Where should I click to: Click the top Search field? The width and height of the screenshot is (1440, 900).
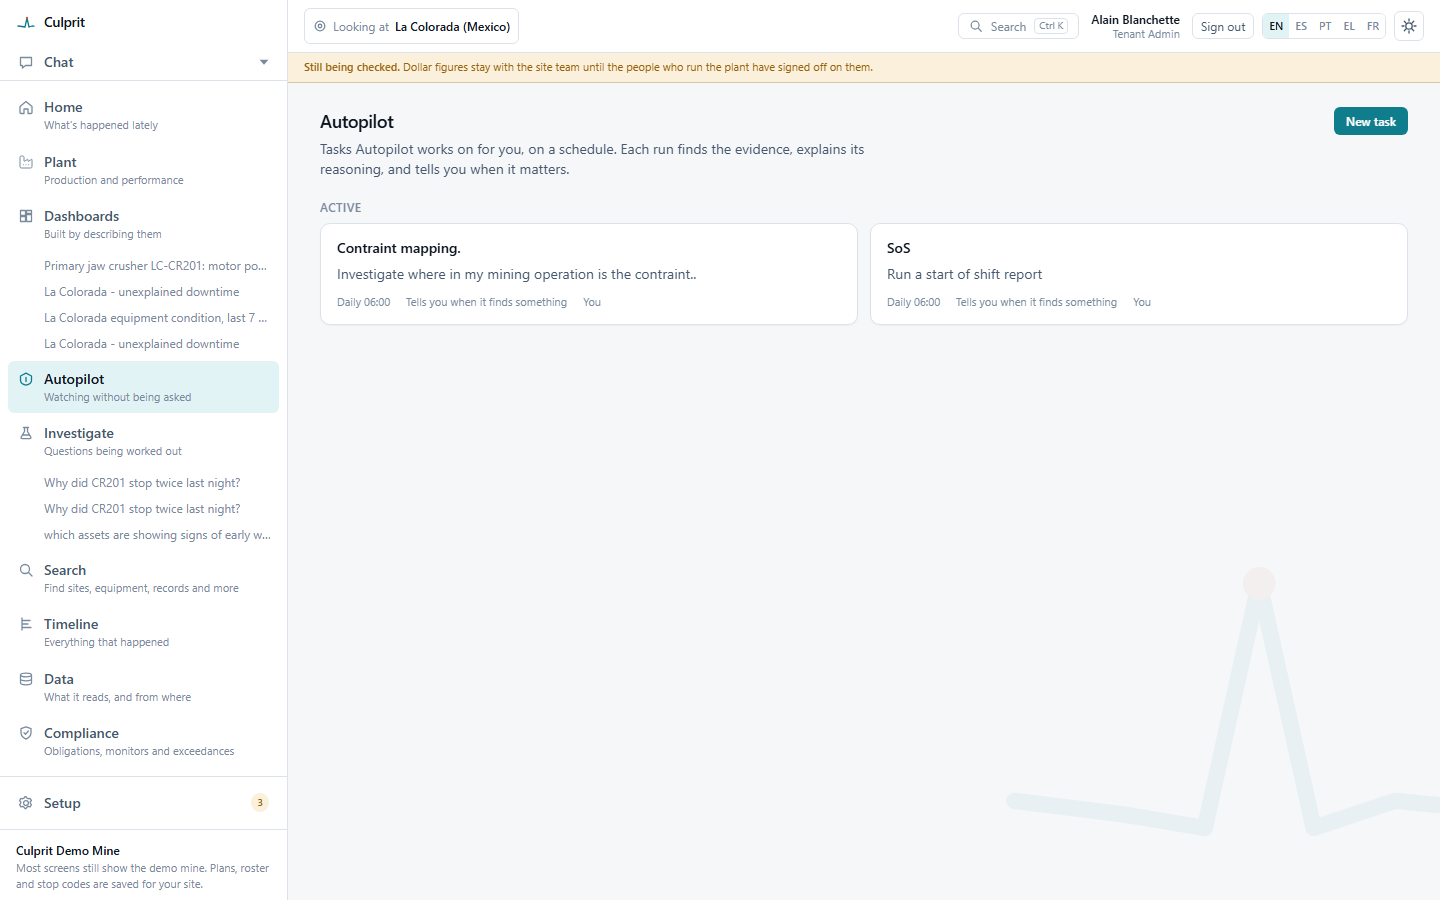[1018, 27]
